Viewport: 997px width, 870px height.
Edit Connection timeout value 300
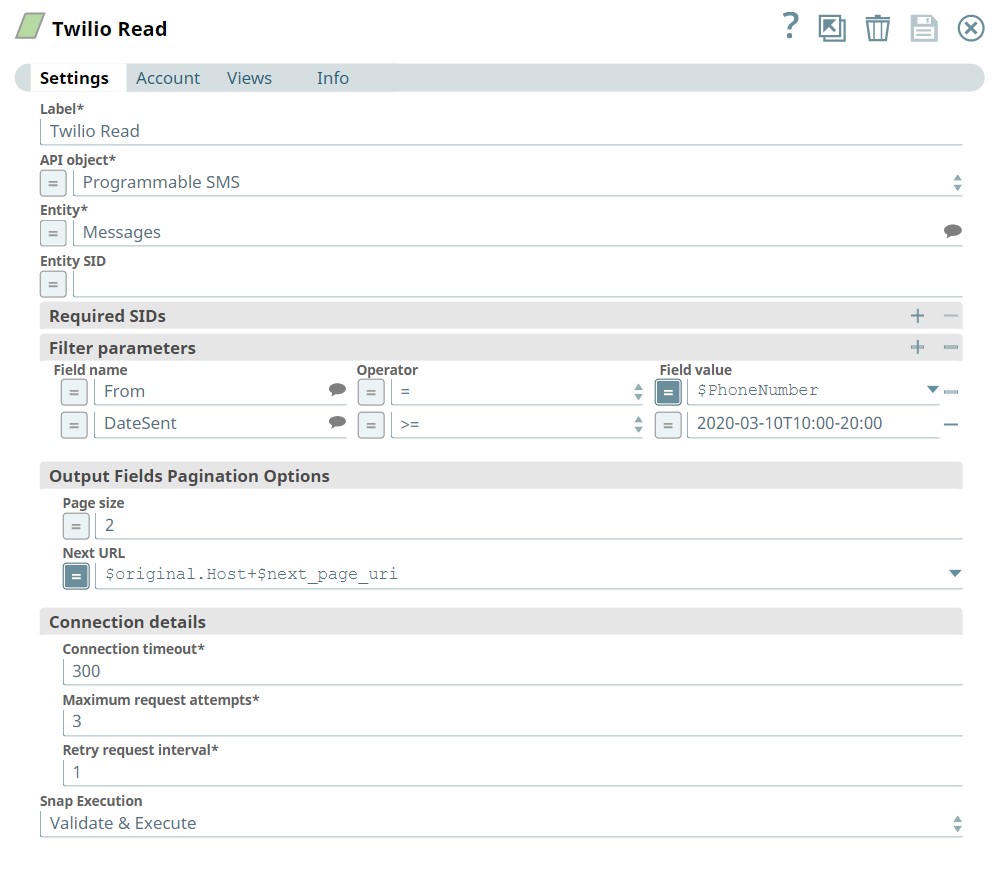click(x=512, y=672)
